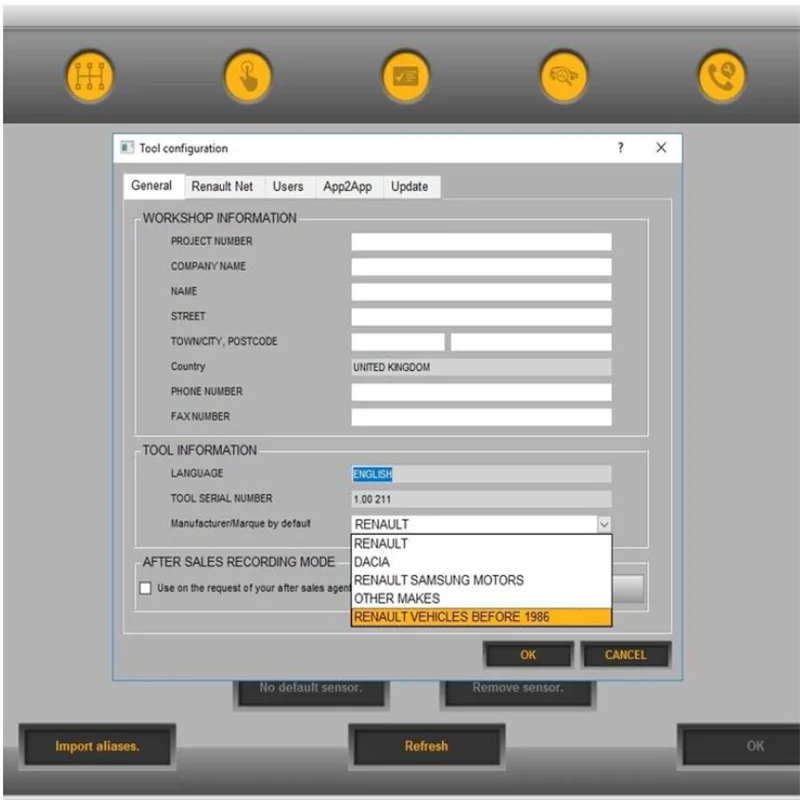Click the COMPANY NAME input field

pyautogui.click(x=481, y=267)
